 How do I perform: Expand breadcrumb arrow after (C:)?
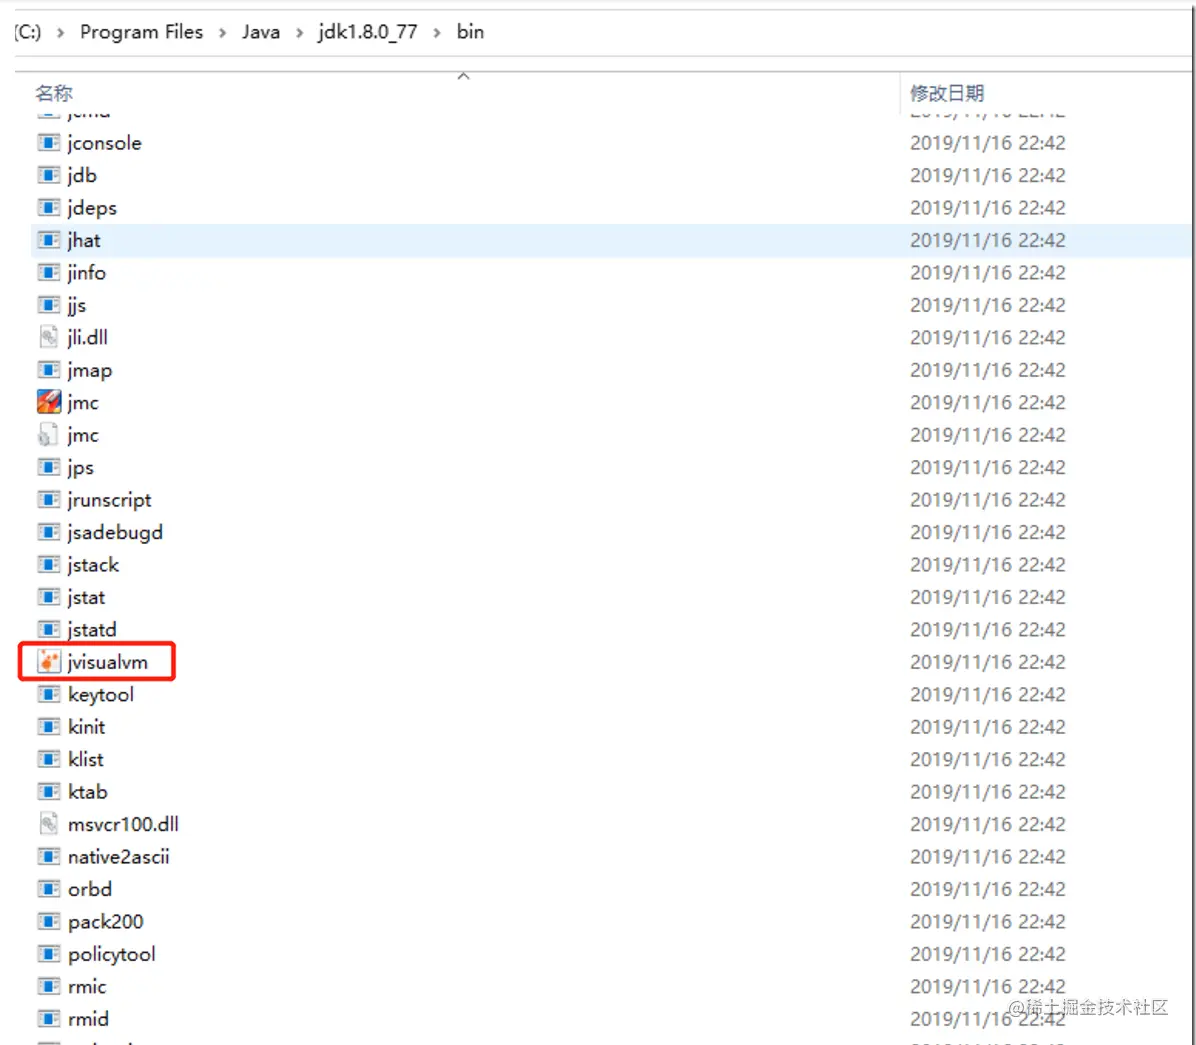click(60, 33)
